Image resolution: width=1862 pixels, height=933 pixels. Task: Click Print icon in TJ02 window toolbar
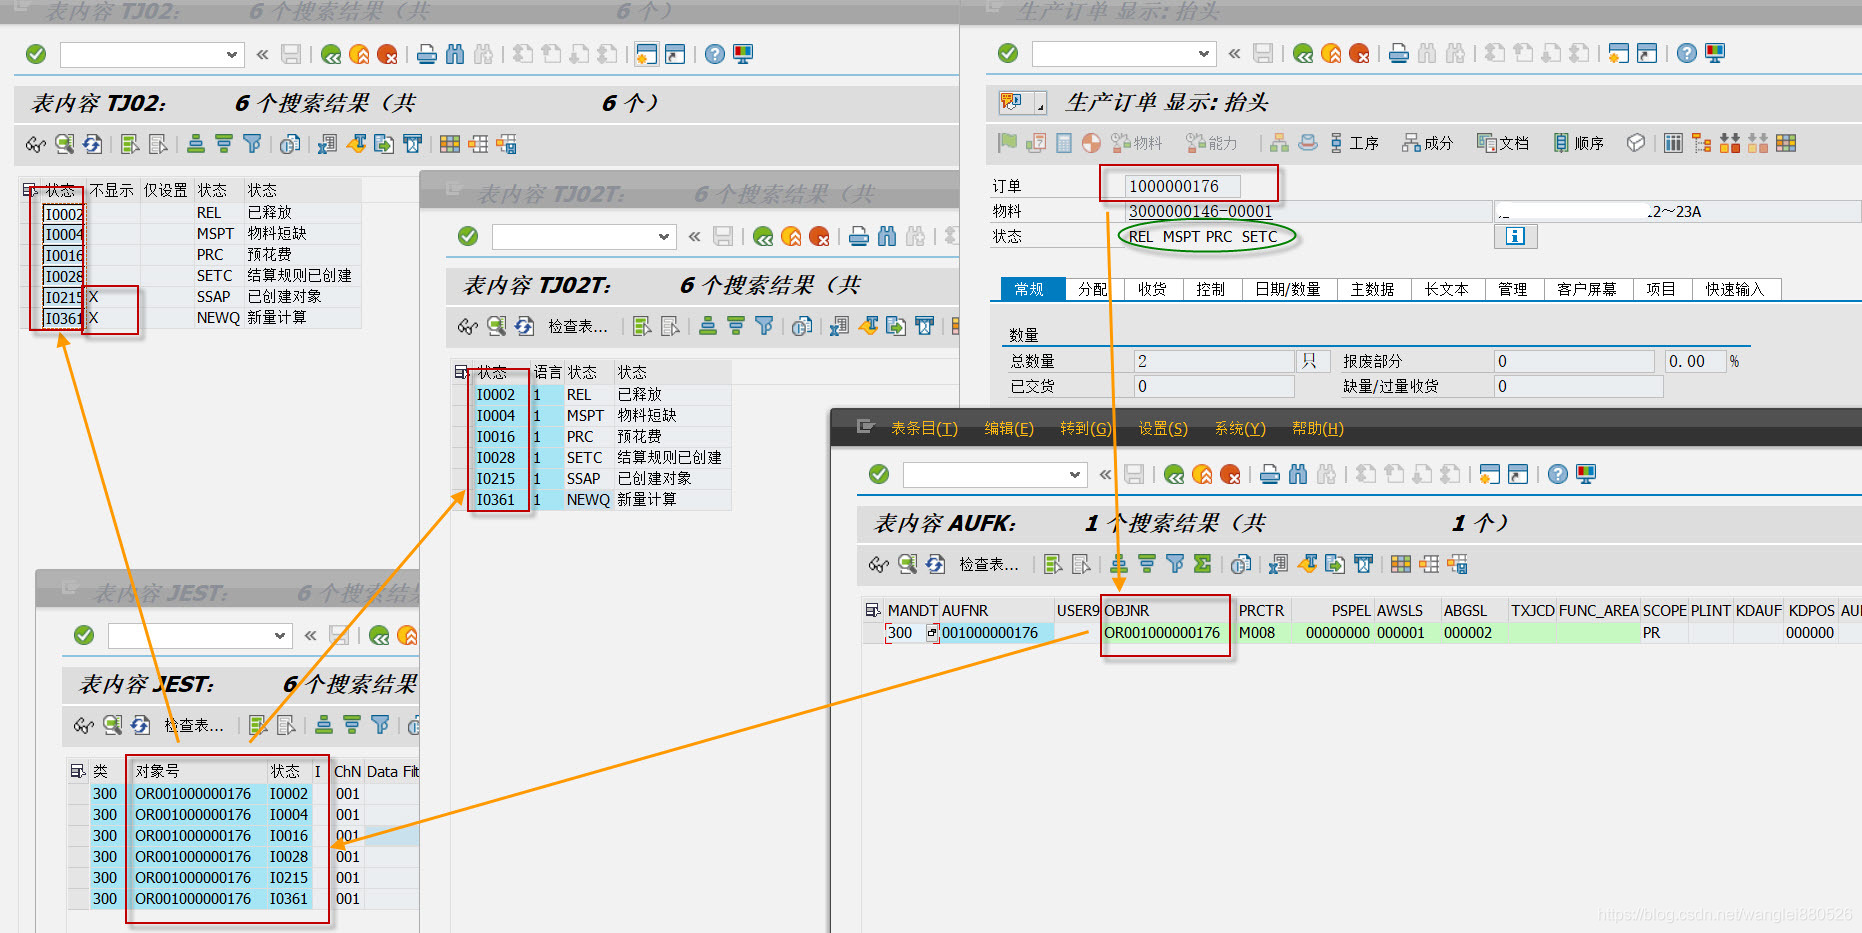[x=427, y=54]
